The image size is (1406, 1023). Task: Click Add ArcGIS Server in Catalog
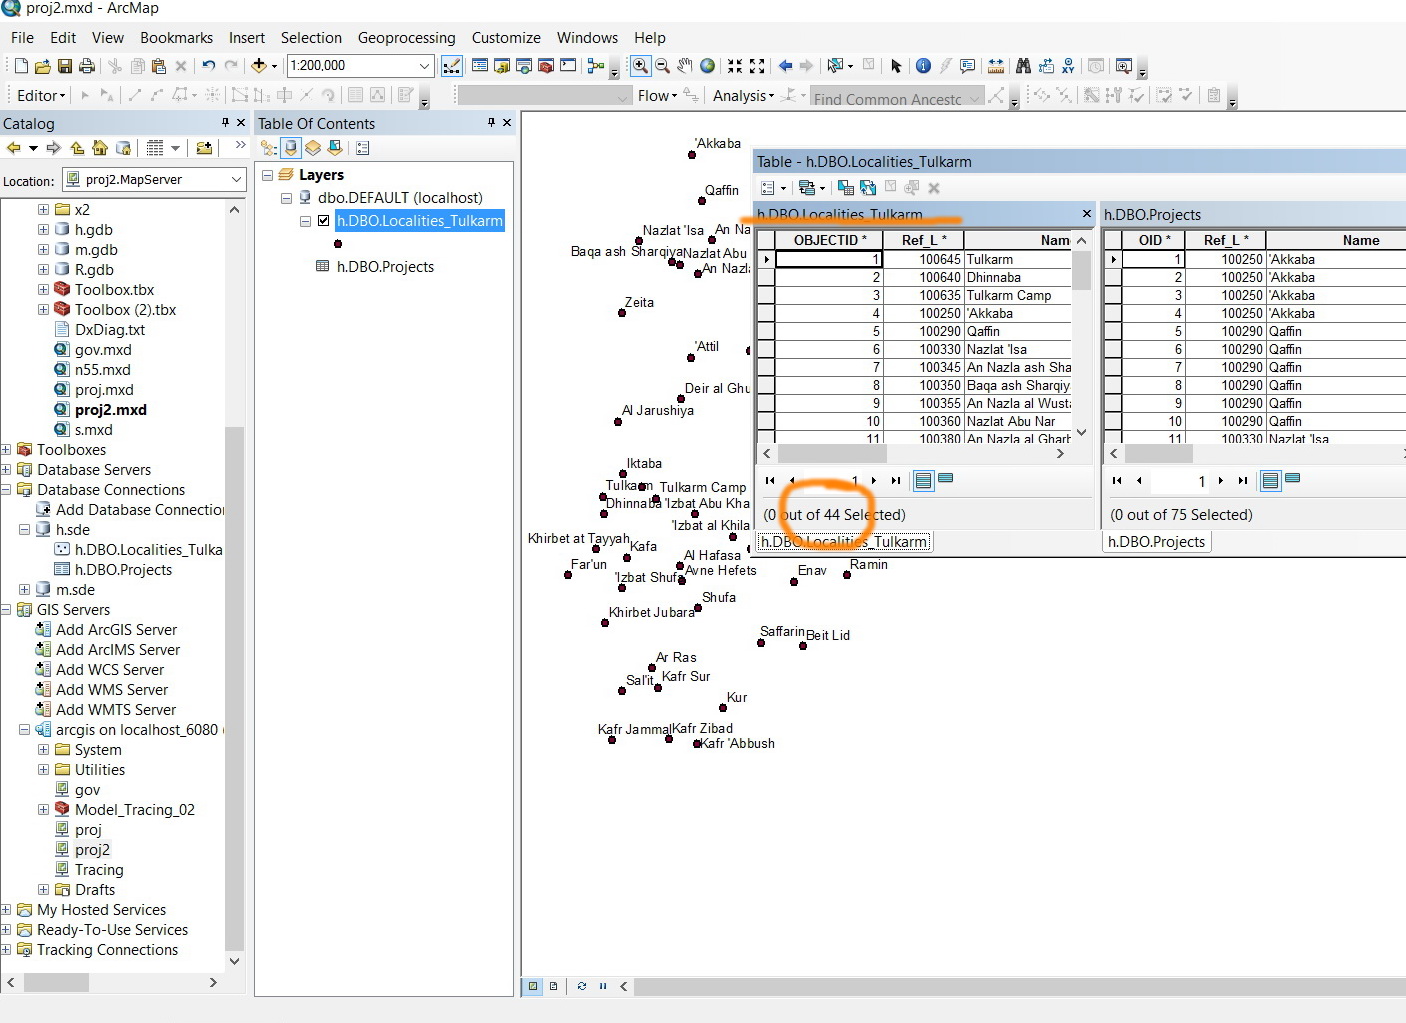pos(116,630)
